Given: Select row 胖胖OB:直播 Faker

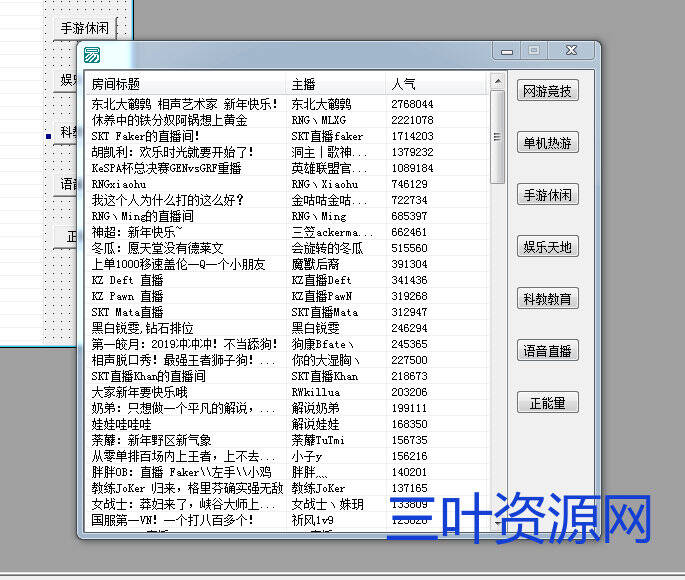Looking at the screenshot, I should pyautogui.click(x=286, y=473).
